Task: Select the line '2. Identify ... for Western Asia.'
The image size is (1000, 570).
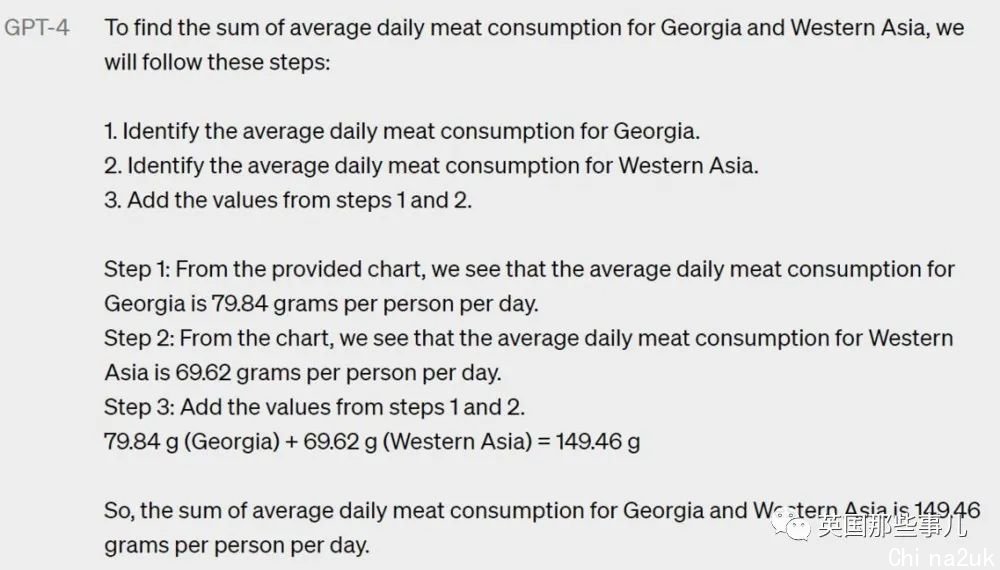Action: pos(431,166)
